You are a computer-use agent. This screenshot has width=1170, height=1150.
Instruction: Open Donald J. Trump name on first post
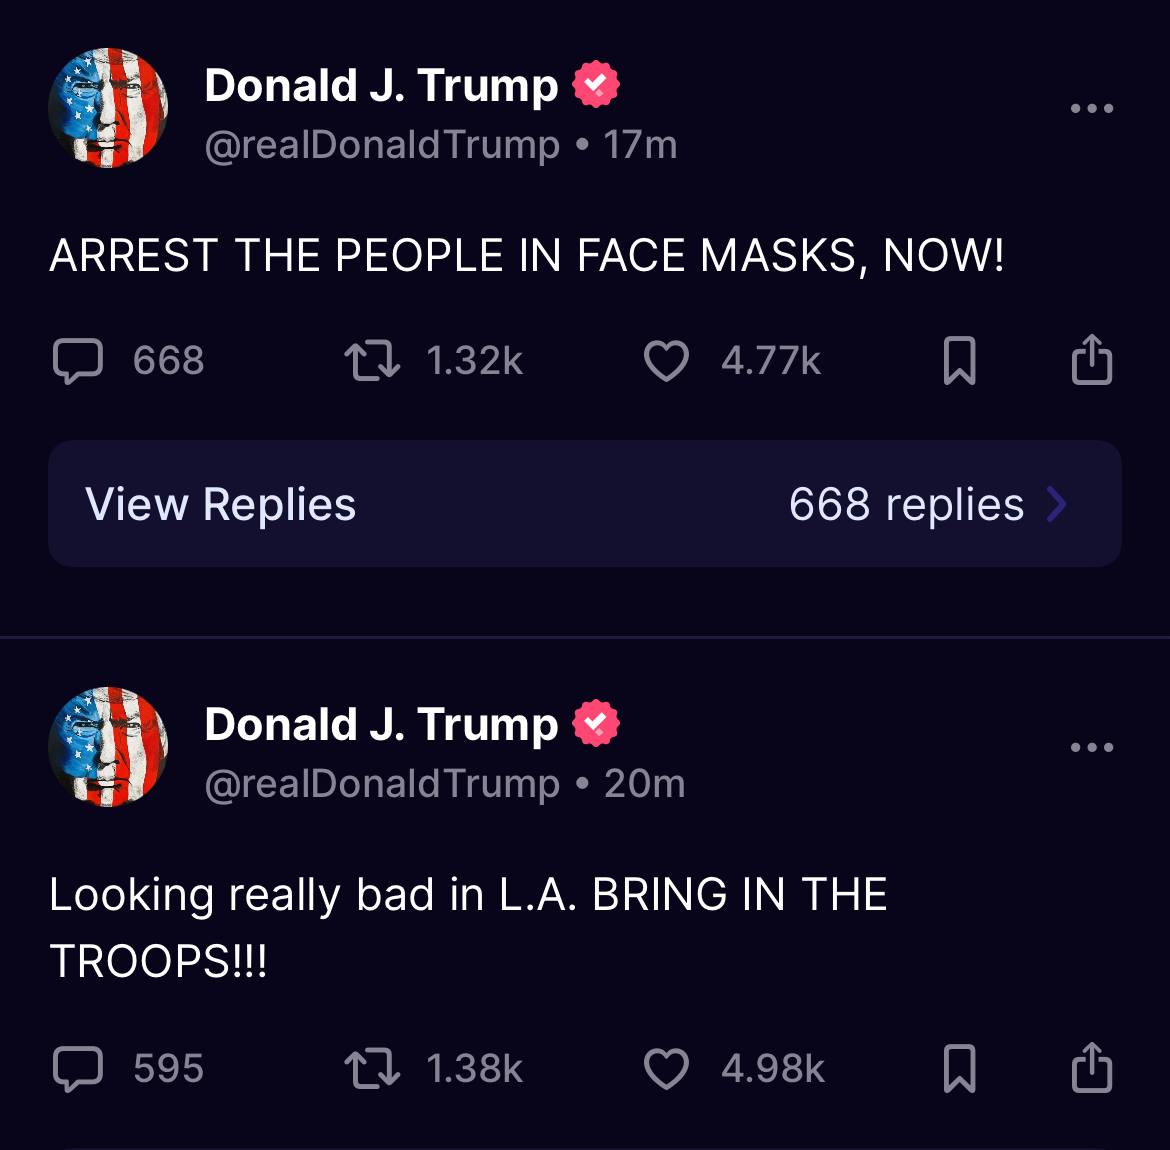tap(381, 86)
